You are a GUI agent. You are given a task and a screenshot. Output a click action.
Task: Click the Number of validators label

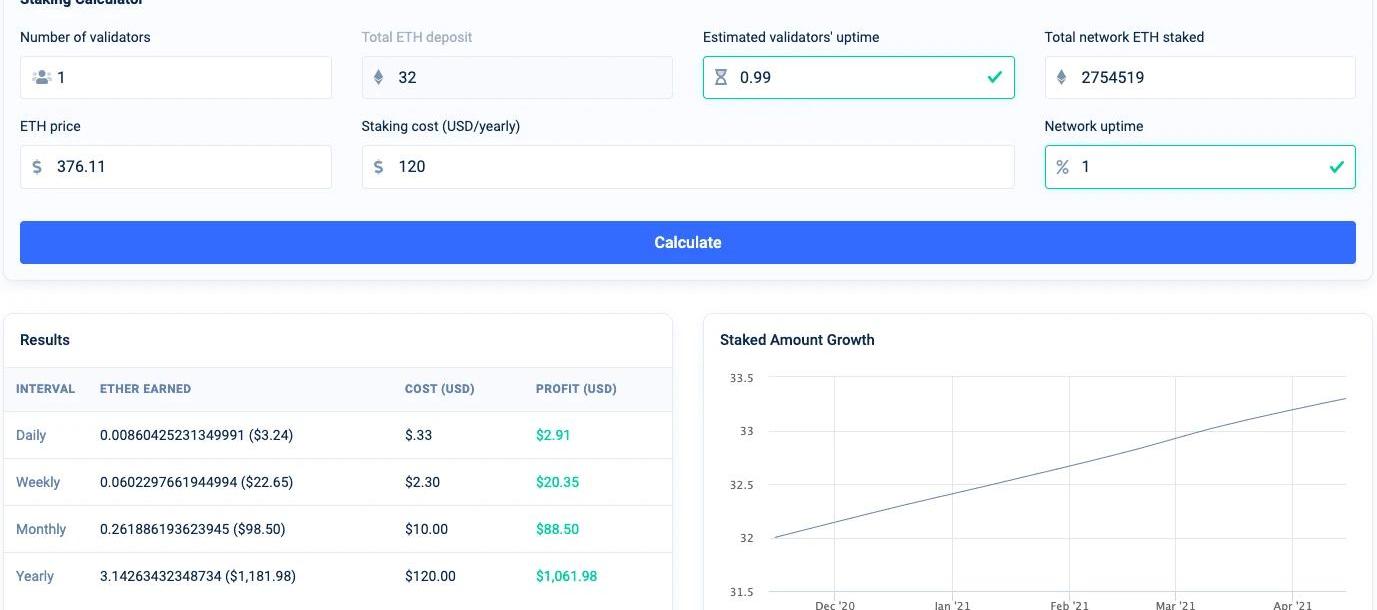point(85,37)
